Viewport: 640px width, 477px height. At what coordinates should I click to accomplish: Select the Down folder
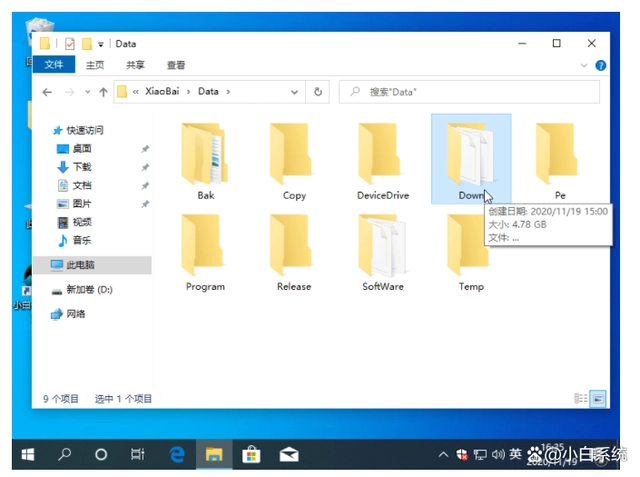click(x=471, y=159)
